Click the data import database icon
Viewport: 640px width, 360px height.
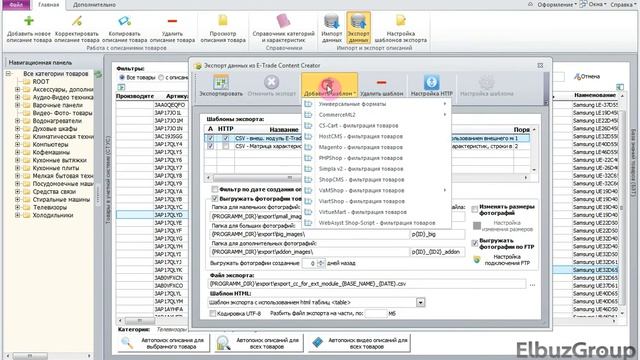point(331,21)
